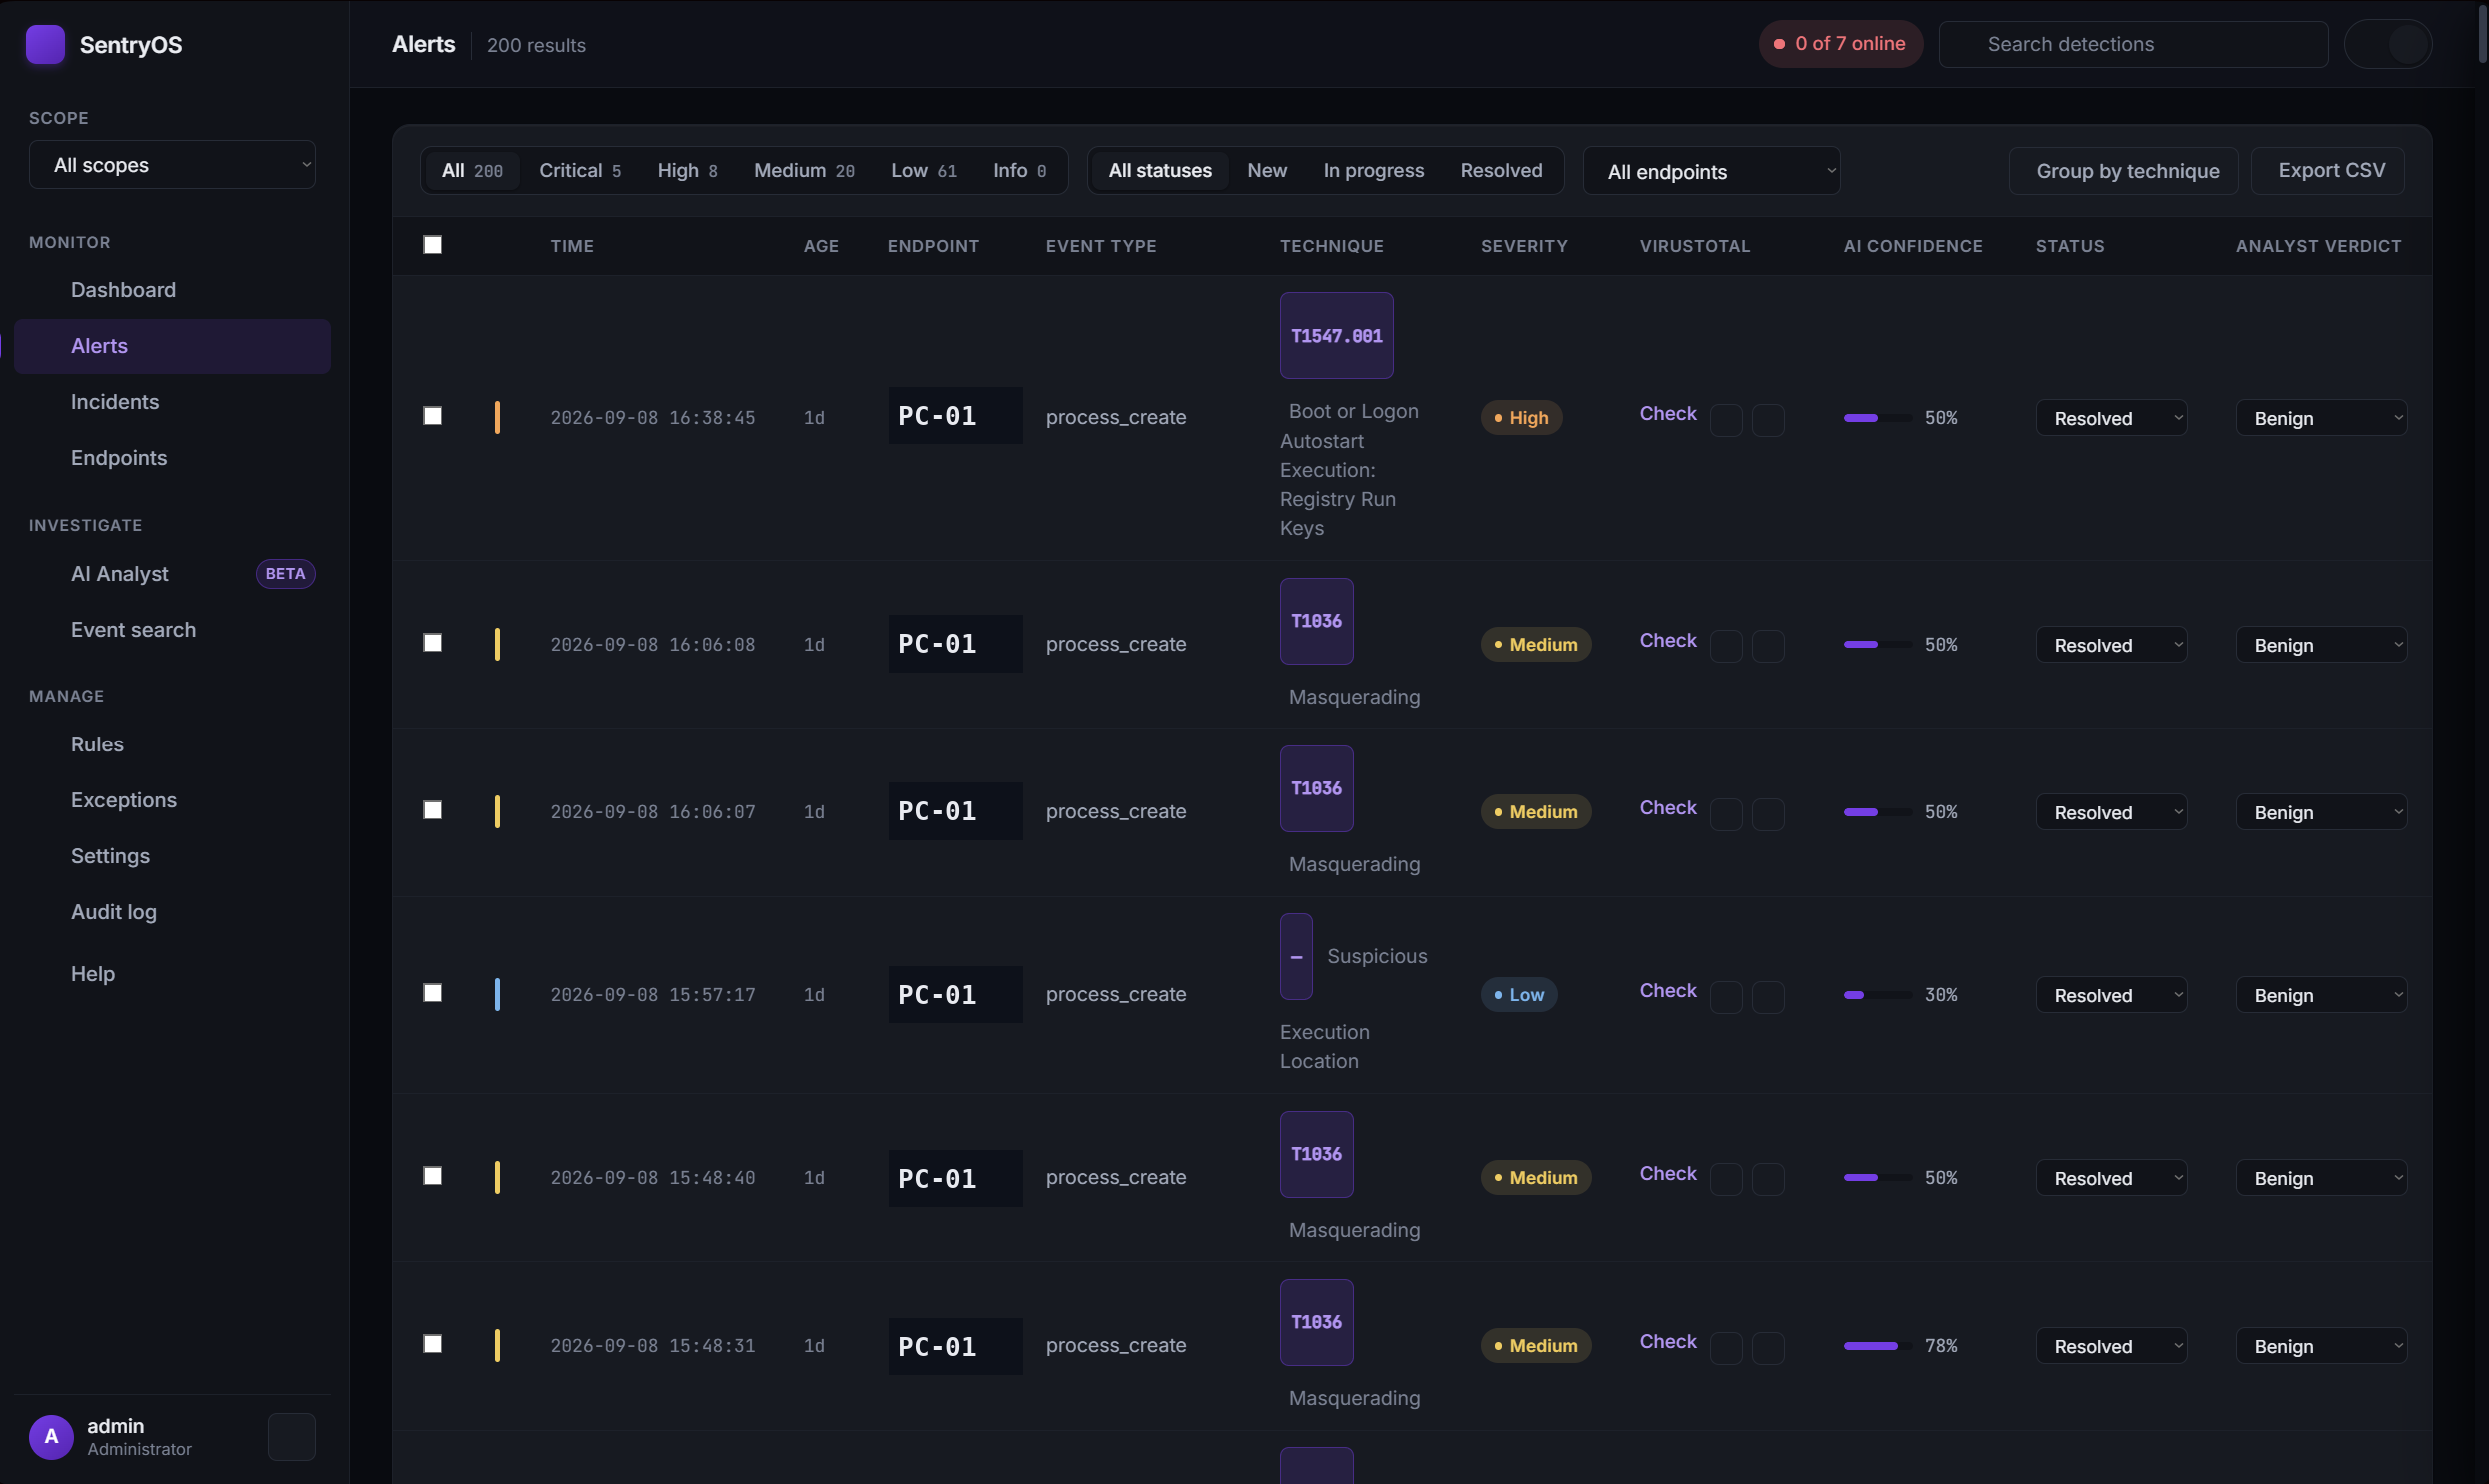
Task: Click the 78% AI confidence bar
Action: 1878,1346
